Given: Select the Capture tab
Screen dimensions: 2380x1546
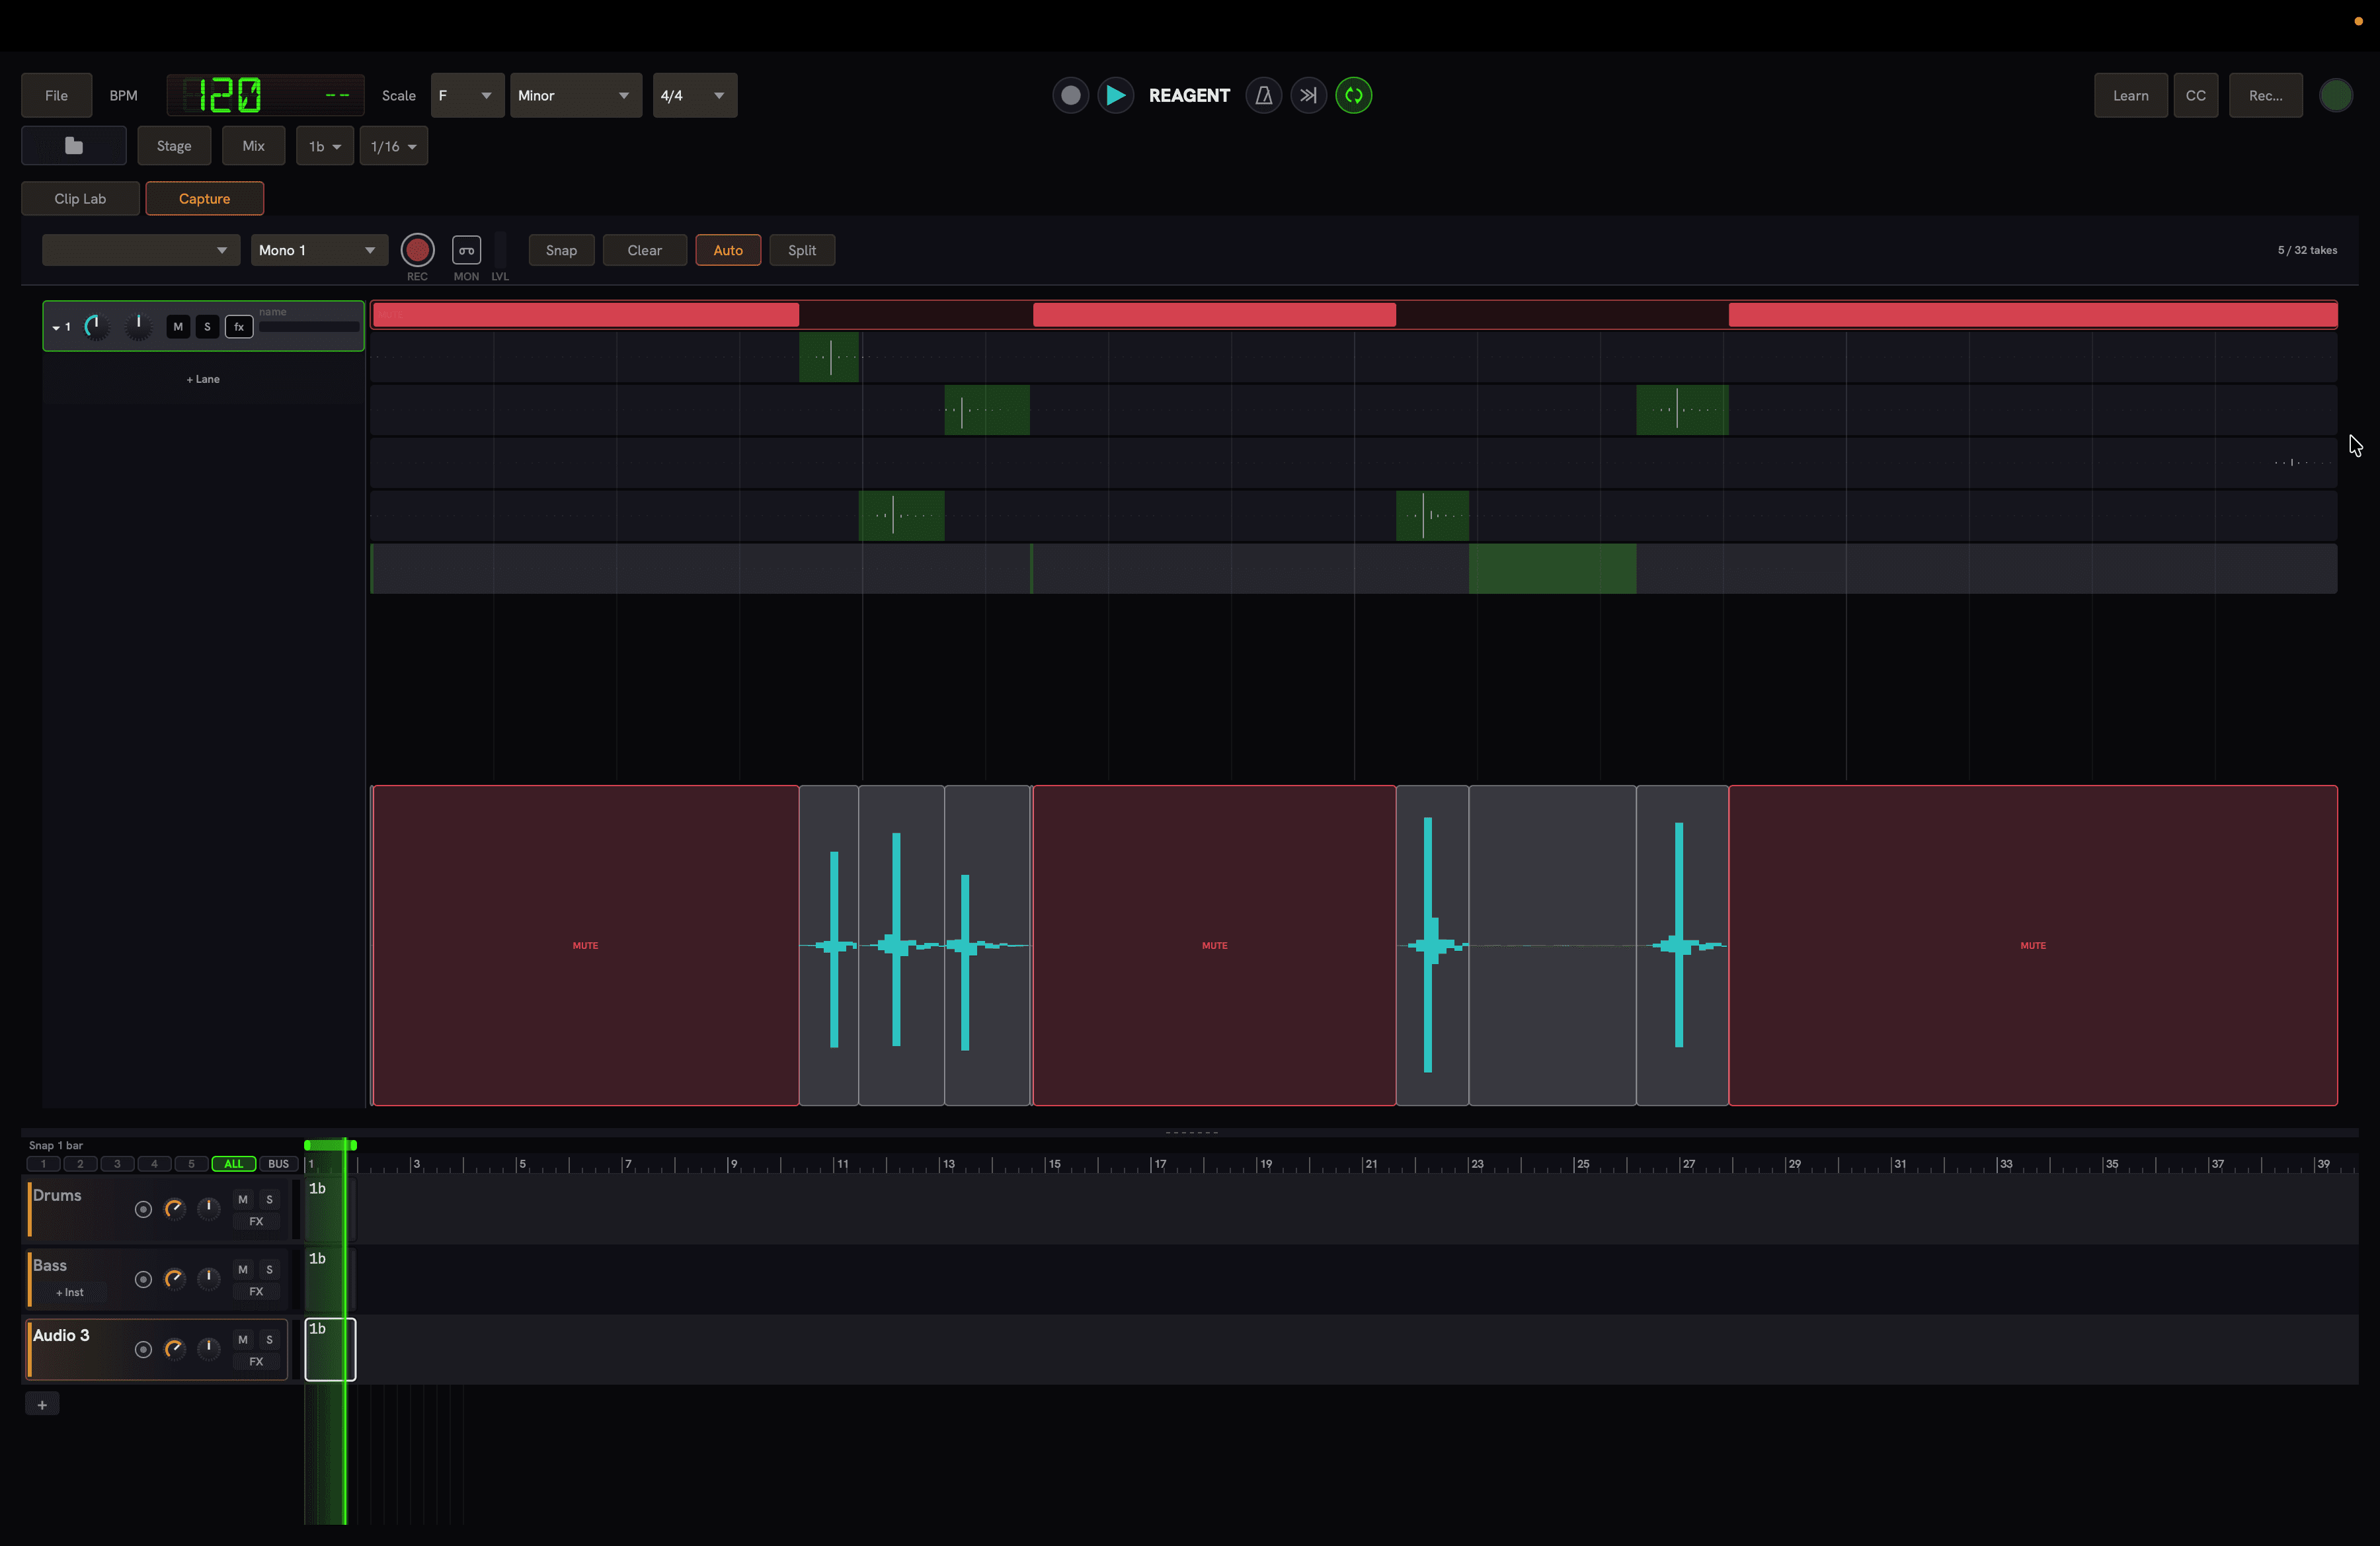Looking at the screenshot, I should click(x=205, y=199).
